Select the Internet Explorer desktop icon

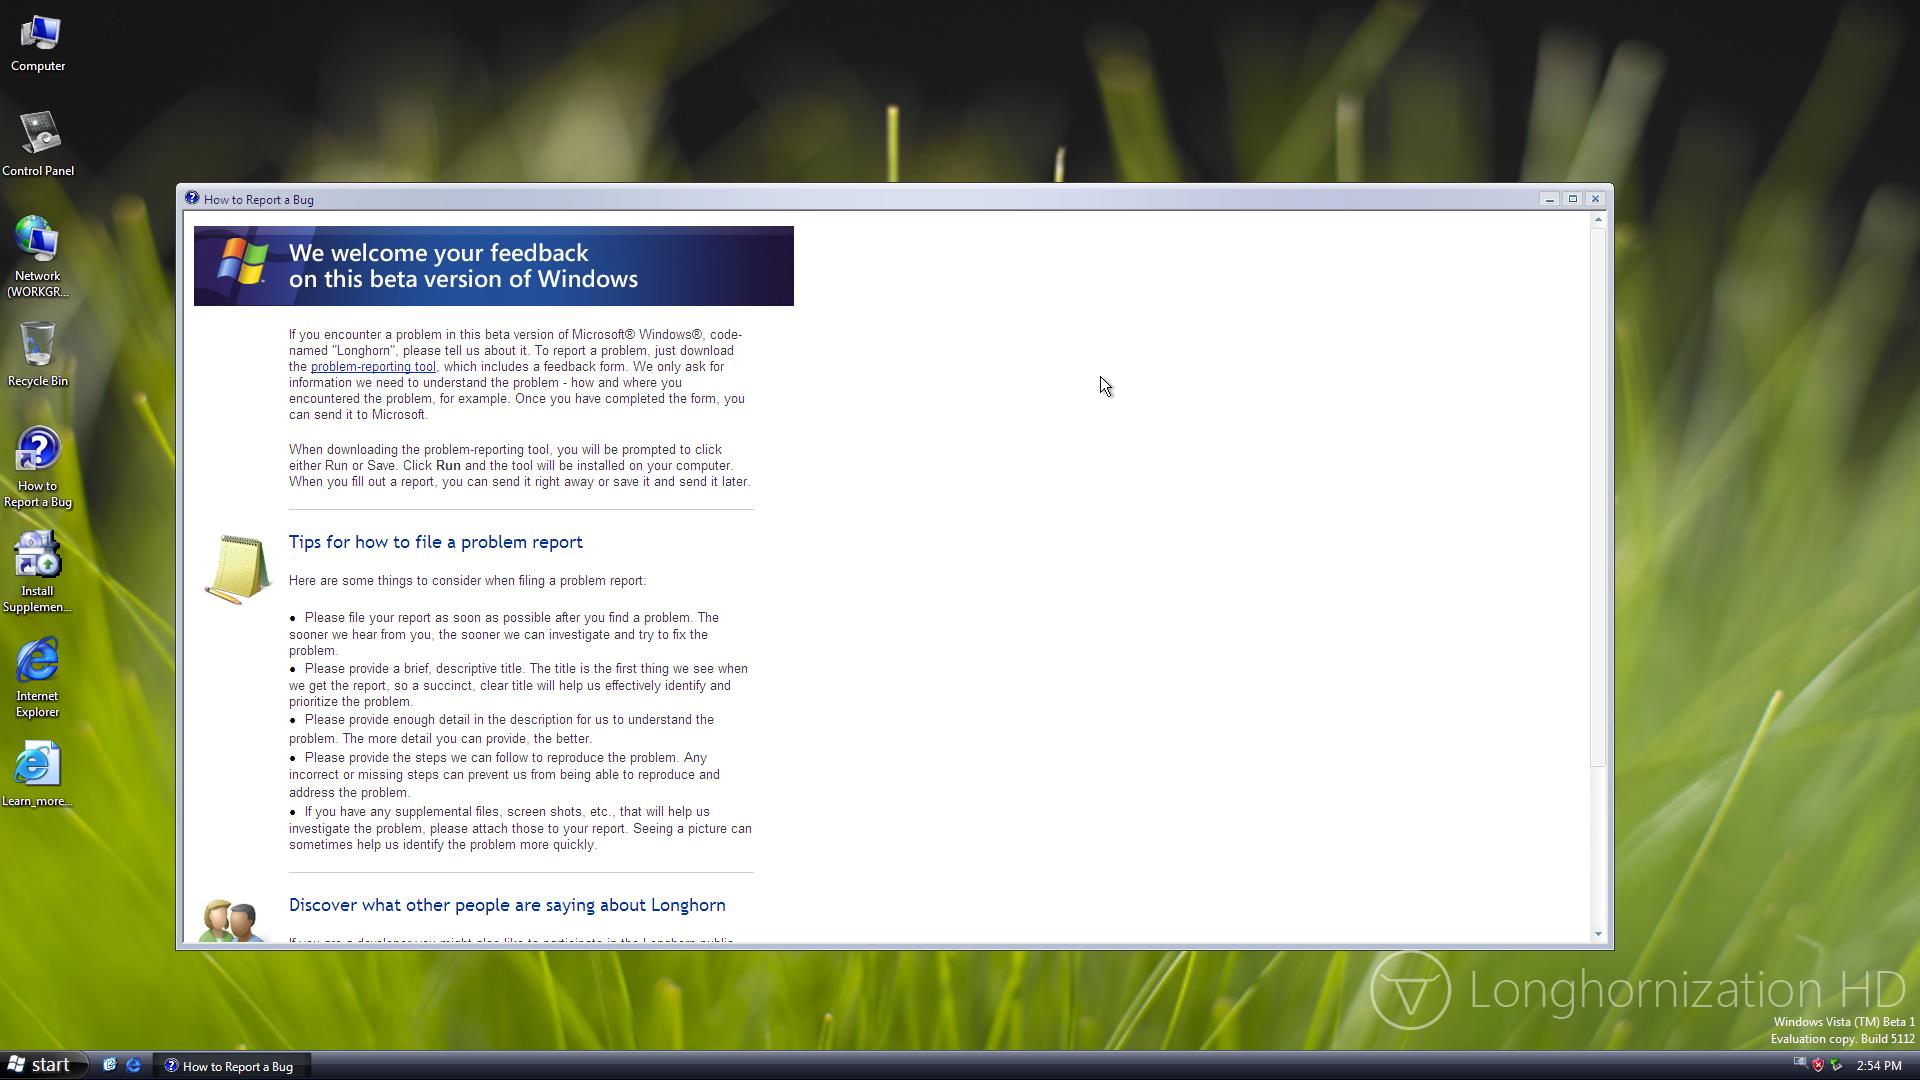click(x=38, y=676)
